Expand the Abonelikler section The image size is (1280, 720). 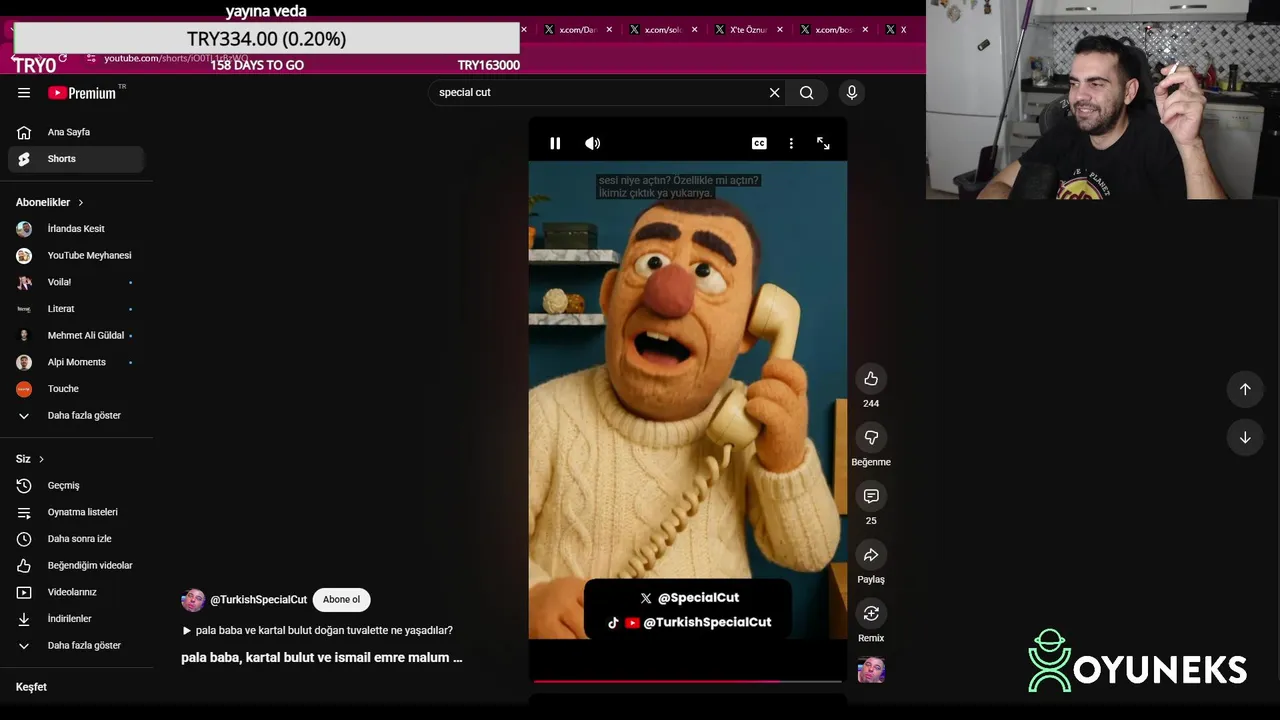coord(50,202)
